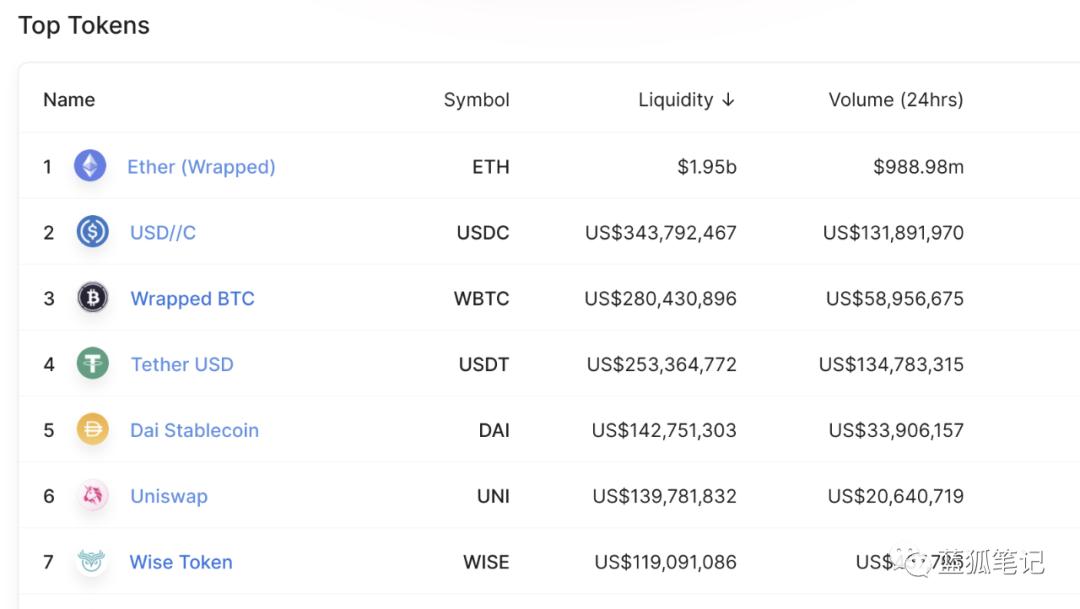
Task: Sort table by Symbol column header
Action: (477, 101)
